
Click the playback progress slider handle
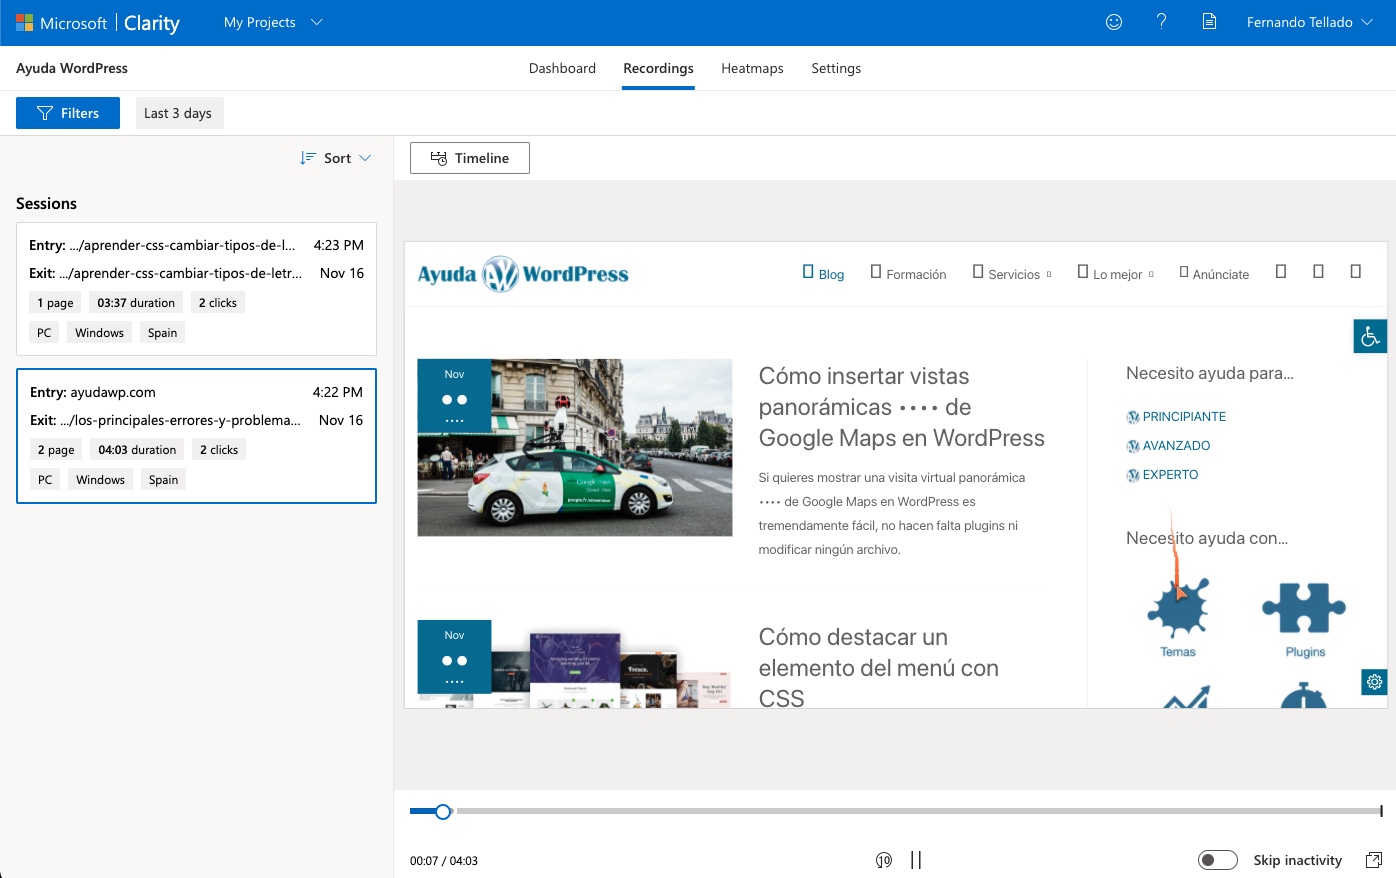click(x=443, y=811)
